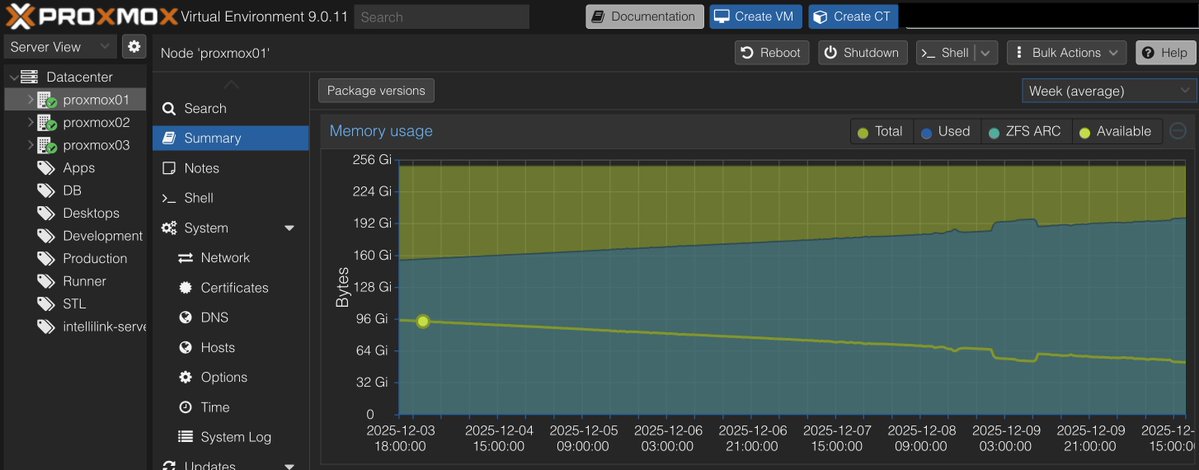Open the Summary menu item

[231, 138]
